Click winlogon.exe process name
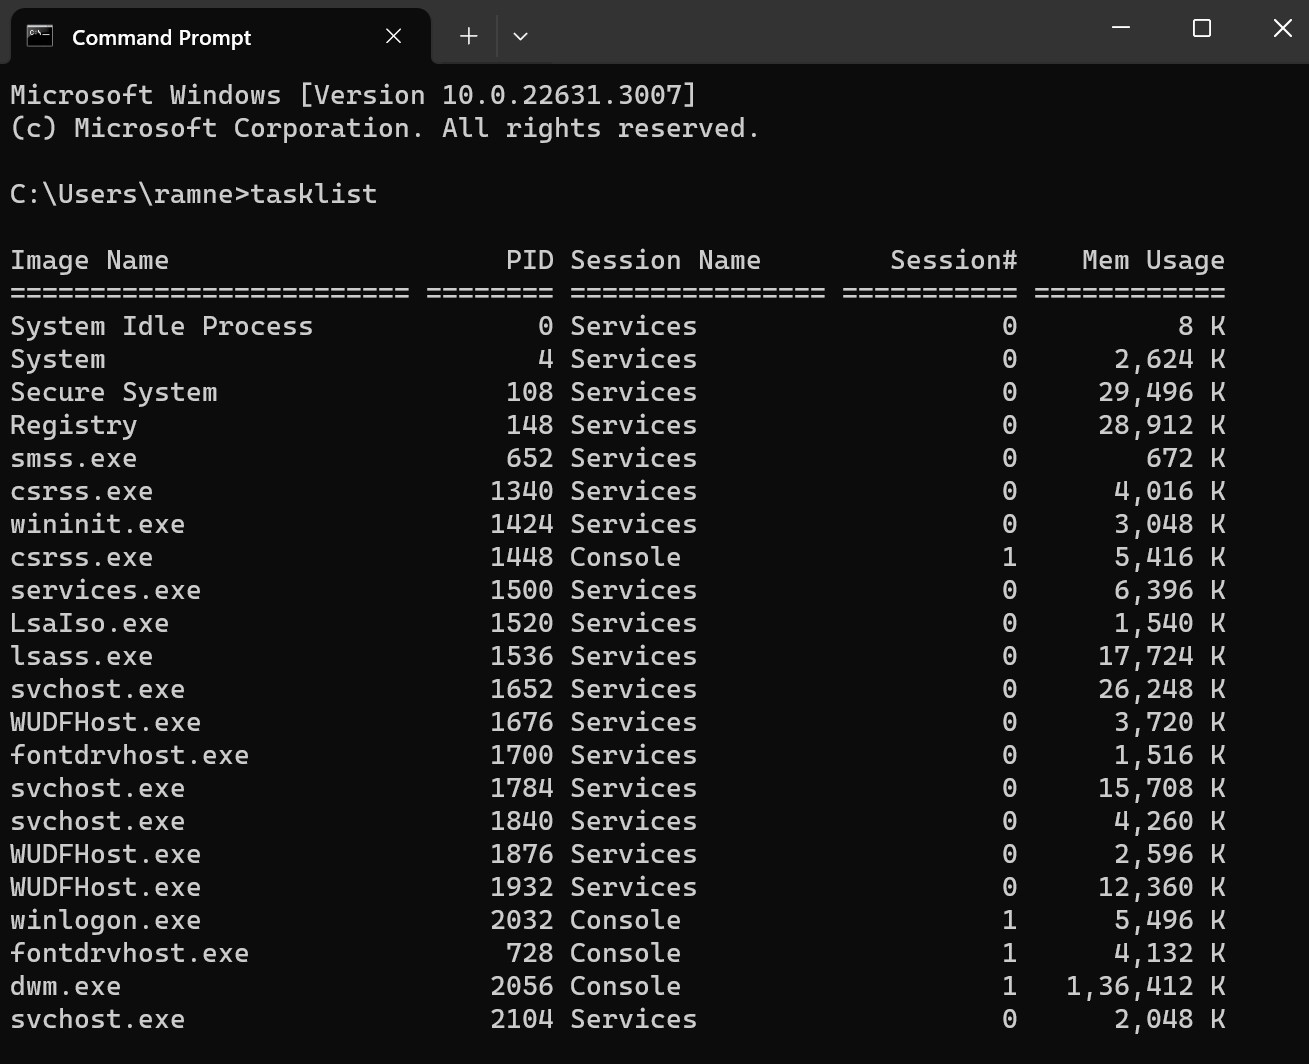The image size is (1309, 1064). 106,920
